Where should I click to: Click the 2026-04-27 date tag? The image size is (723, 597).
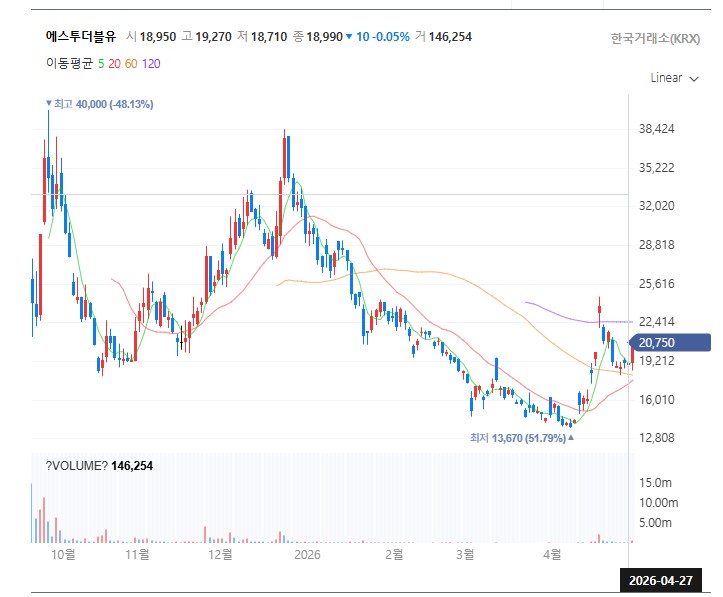click(661, 580)
